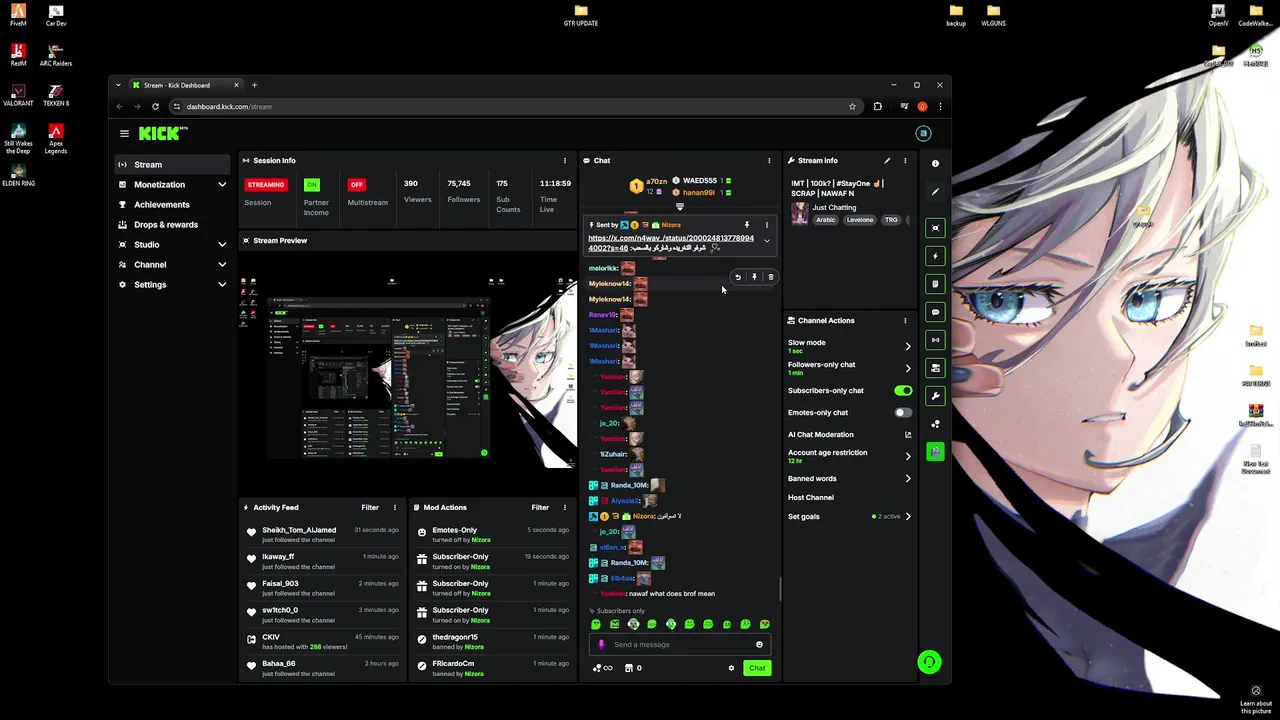Image resolution: width=1280 pixels, height=720 pixels.
Task: Expand the Monetization sidebar section
Action: click(222, 184)
